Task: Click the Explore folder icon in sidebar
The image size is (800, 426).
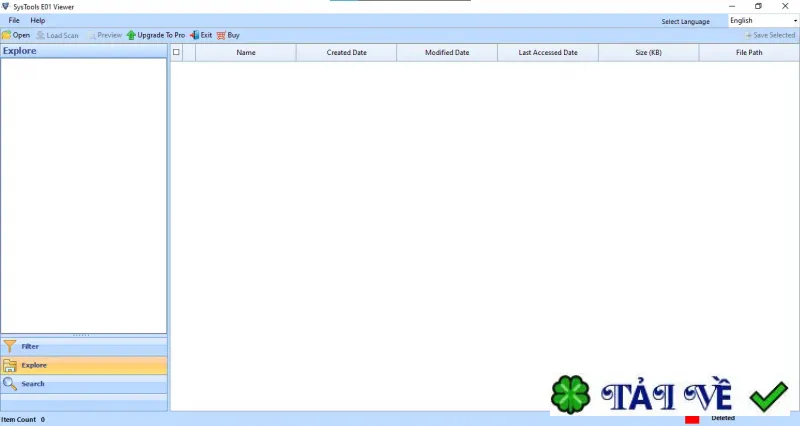Action: [10, 365]
